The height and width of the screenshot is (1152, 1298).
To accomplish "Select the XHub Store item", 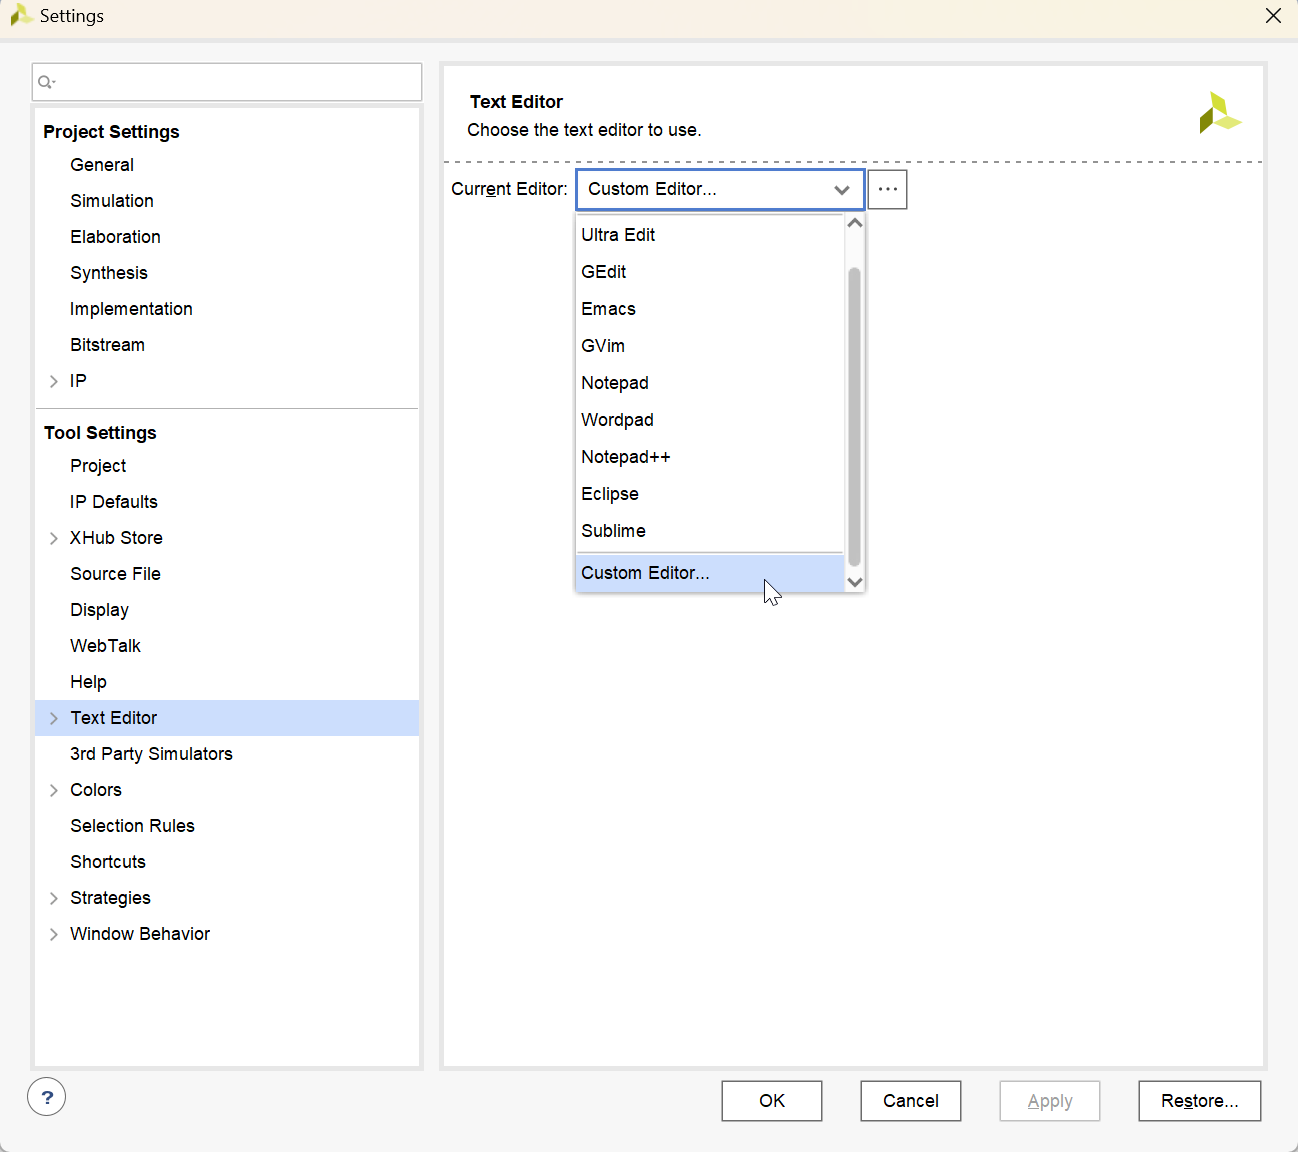I will tap(116, 538).
